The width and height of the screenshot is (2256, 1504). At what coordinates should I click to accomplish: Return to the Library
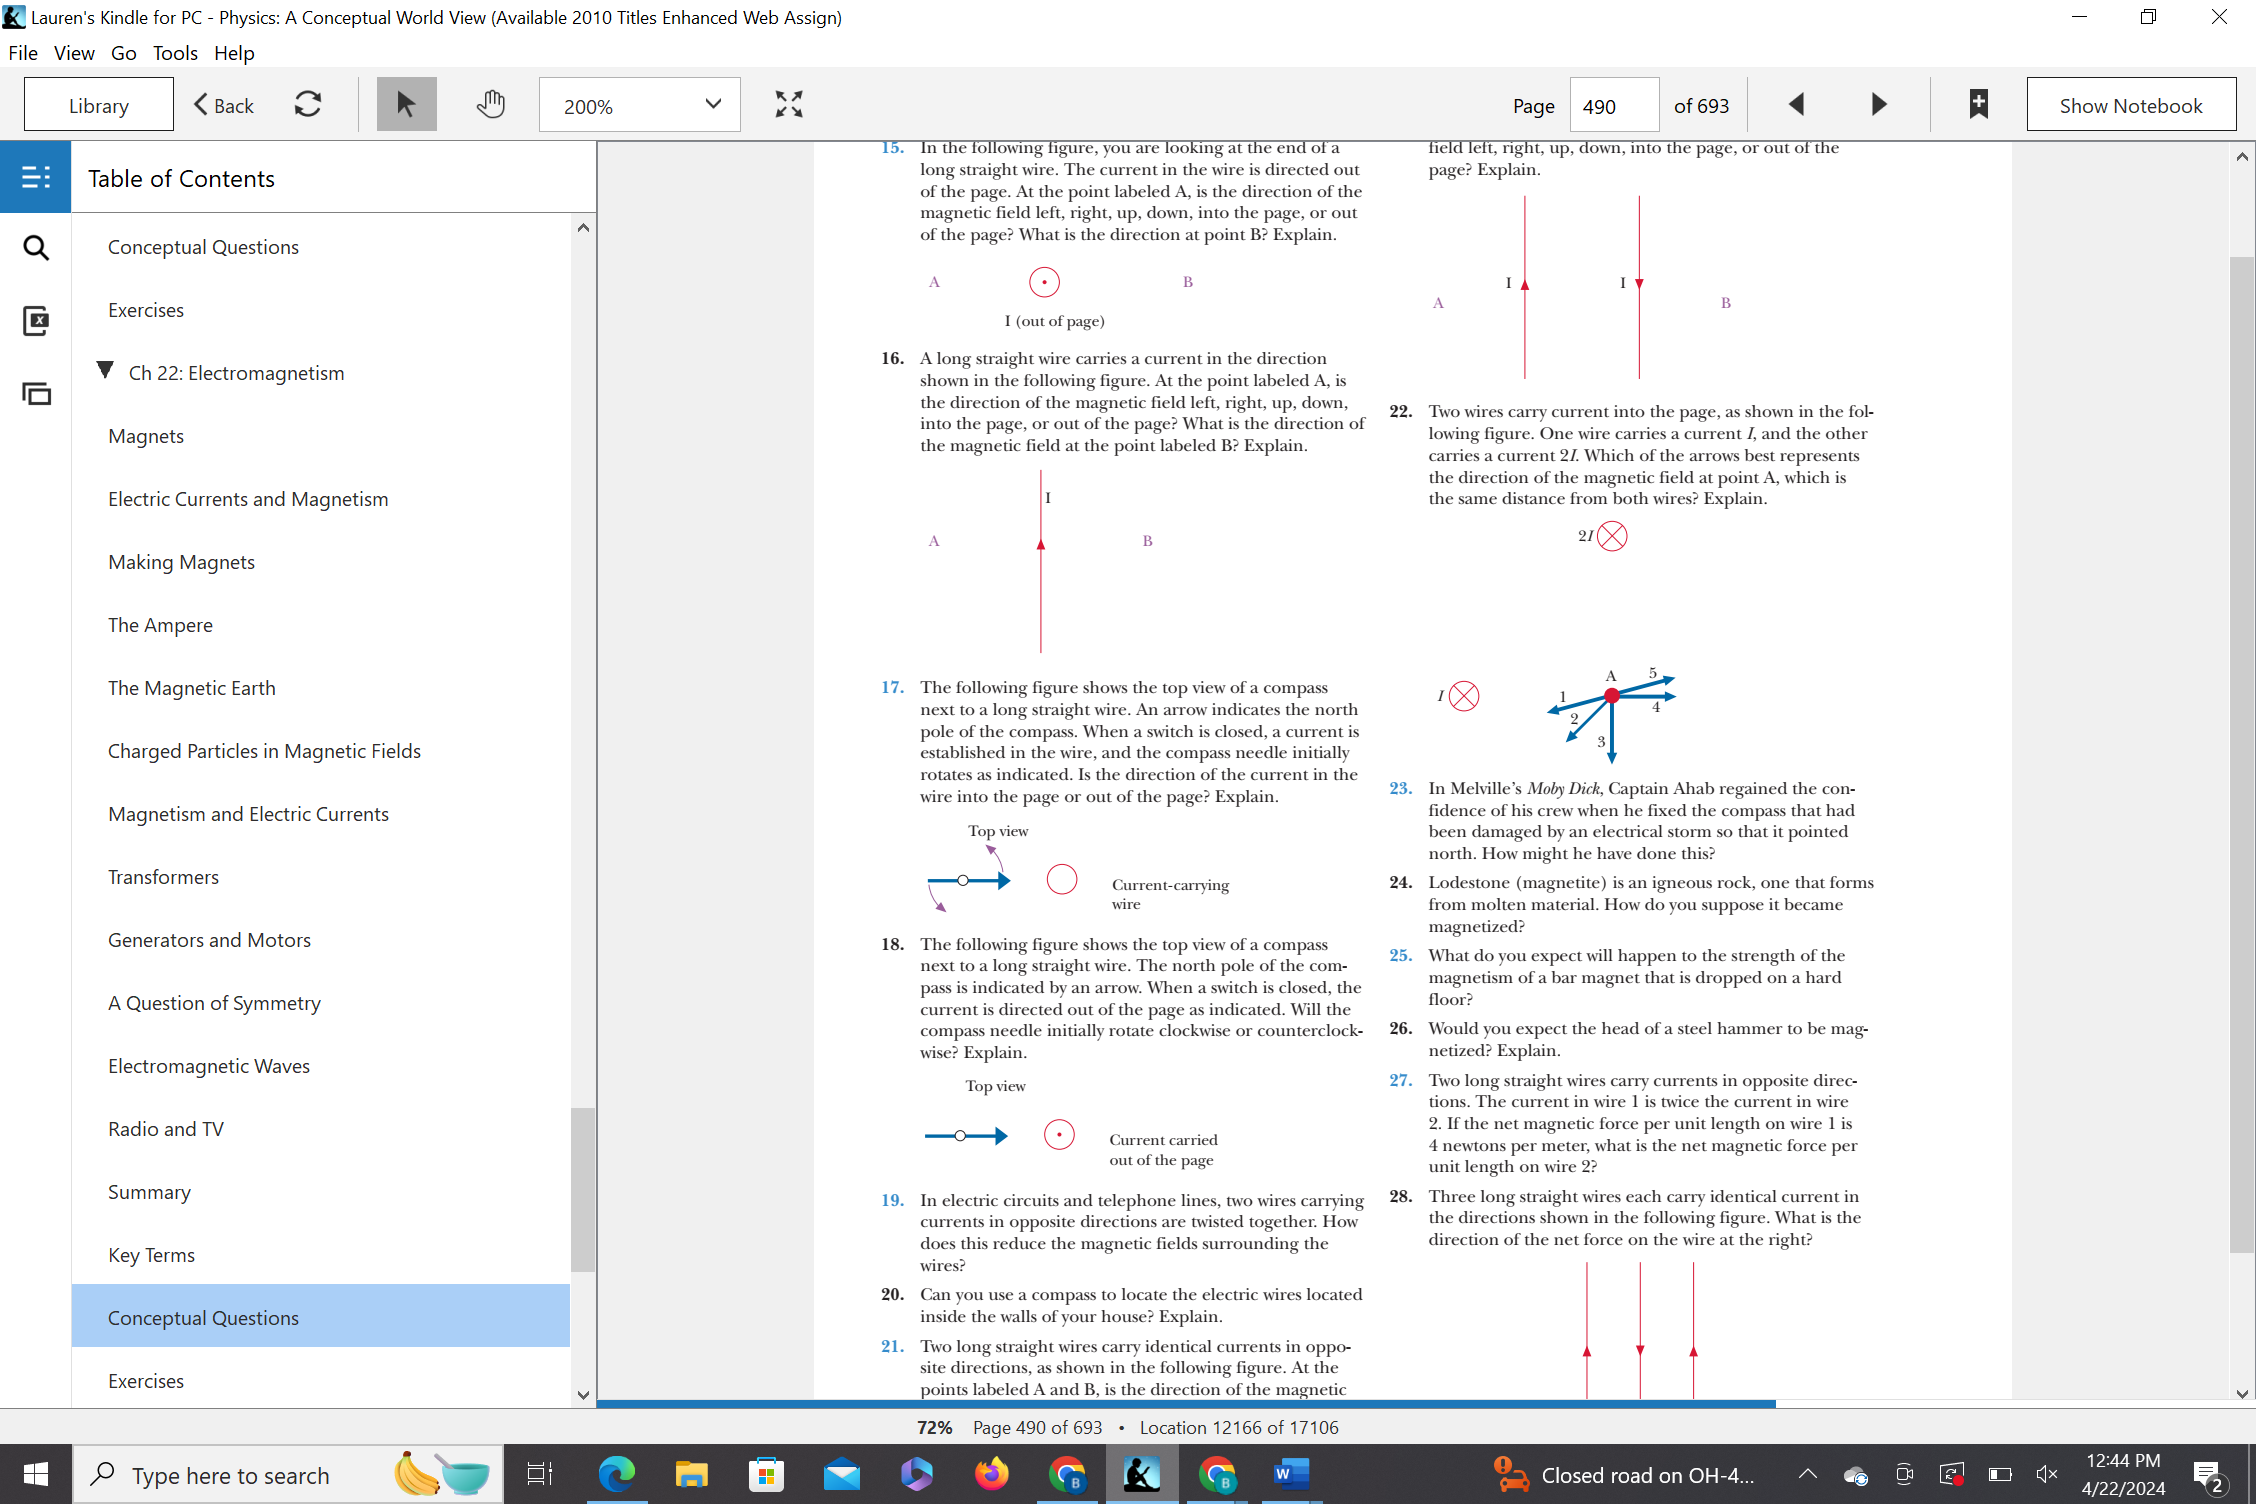(97, 104)
